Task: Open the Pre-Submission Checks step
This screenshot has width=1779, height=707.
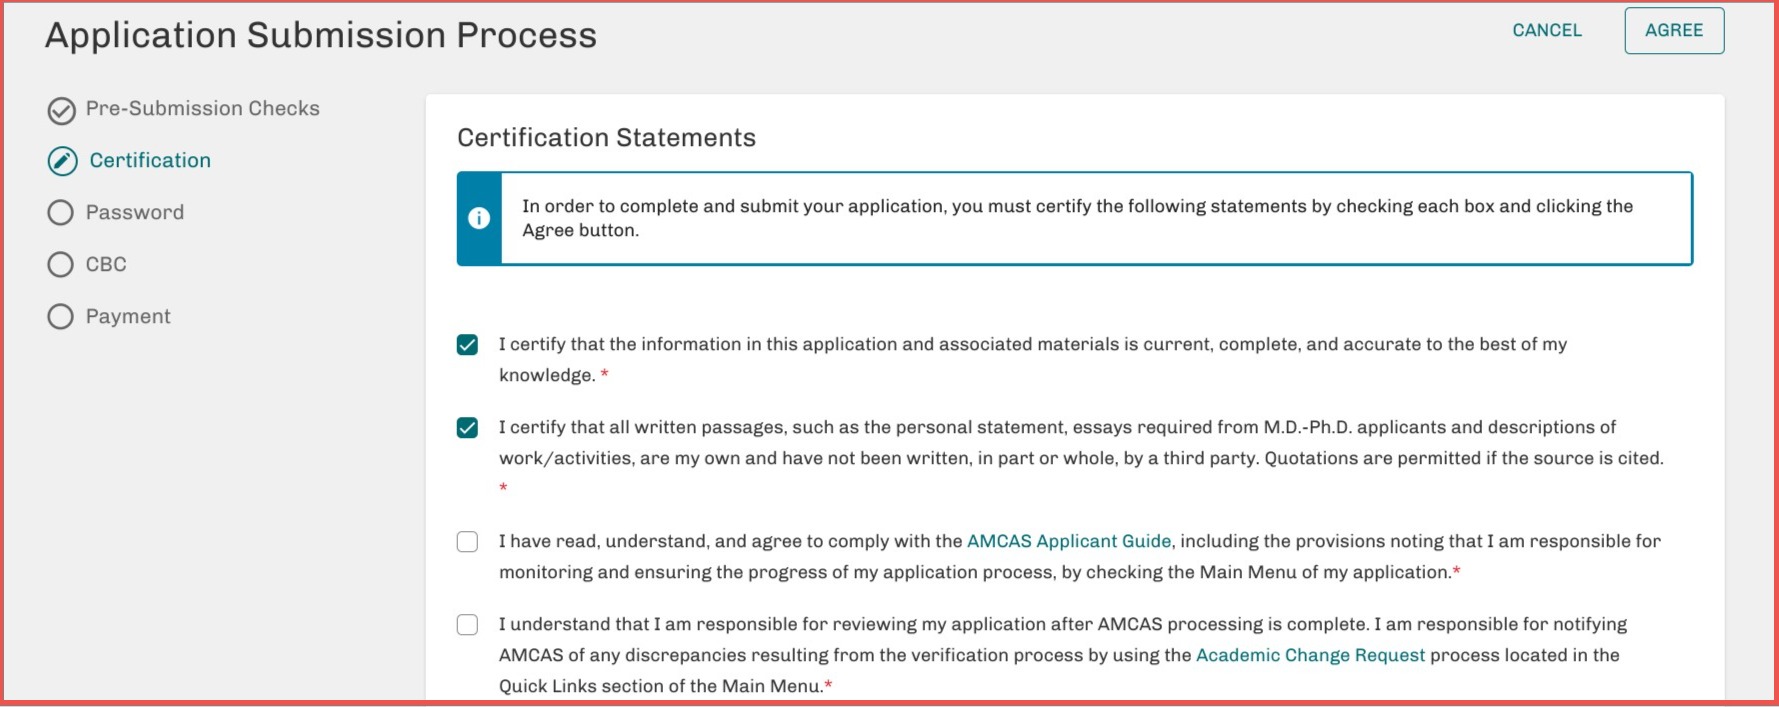Action: (x=202, y=108)
